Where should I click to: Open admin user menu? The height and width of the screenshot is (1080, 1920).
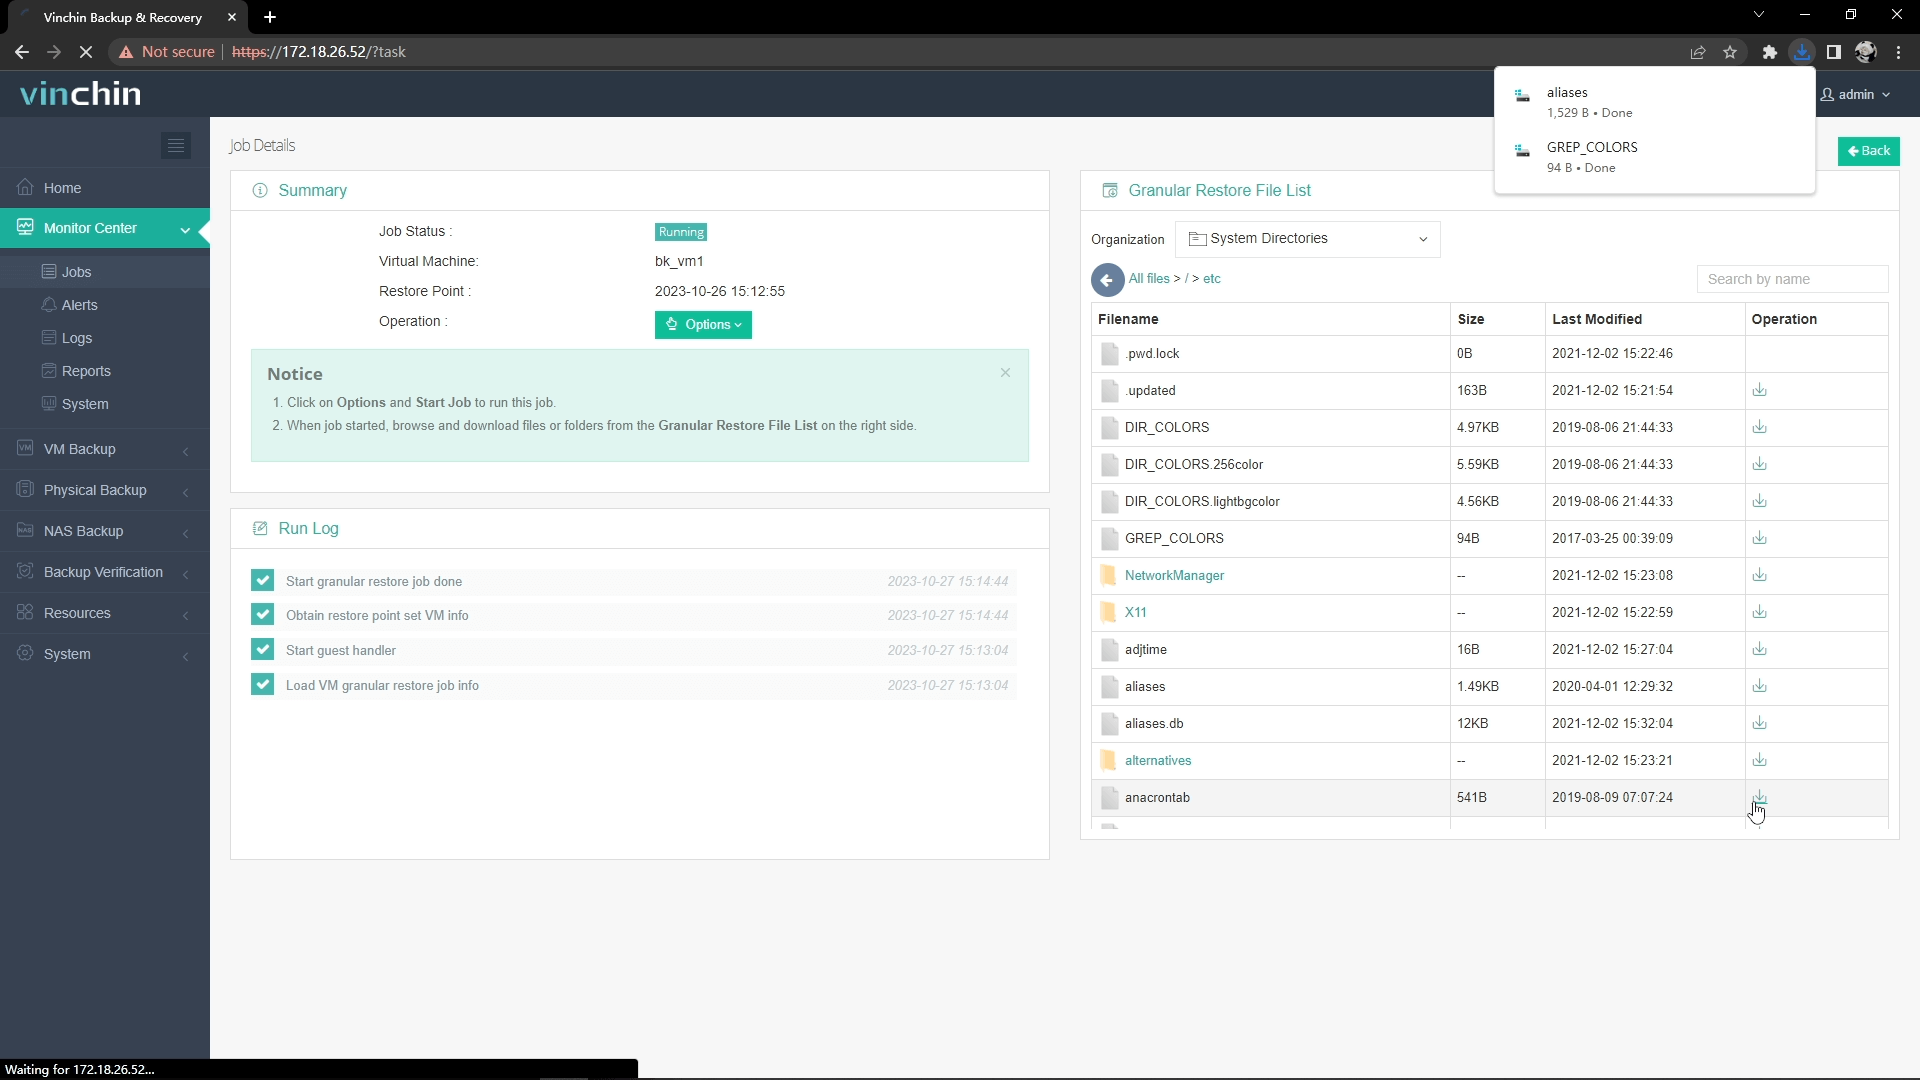tap(1856, 94)
